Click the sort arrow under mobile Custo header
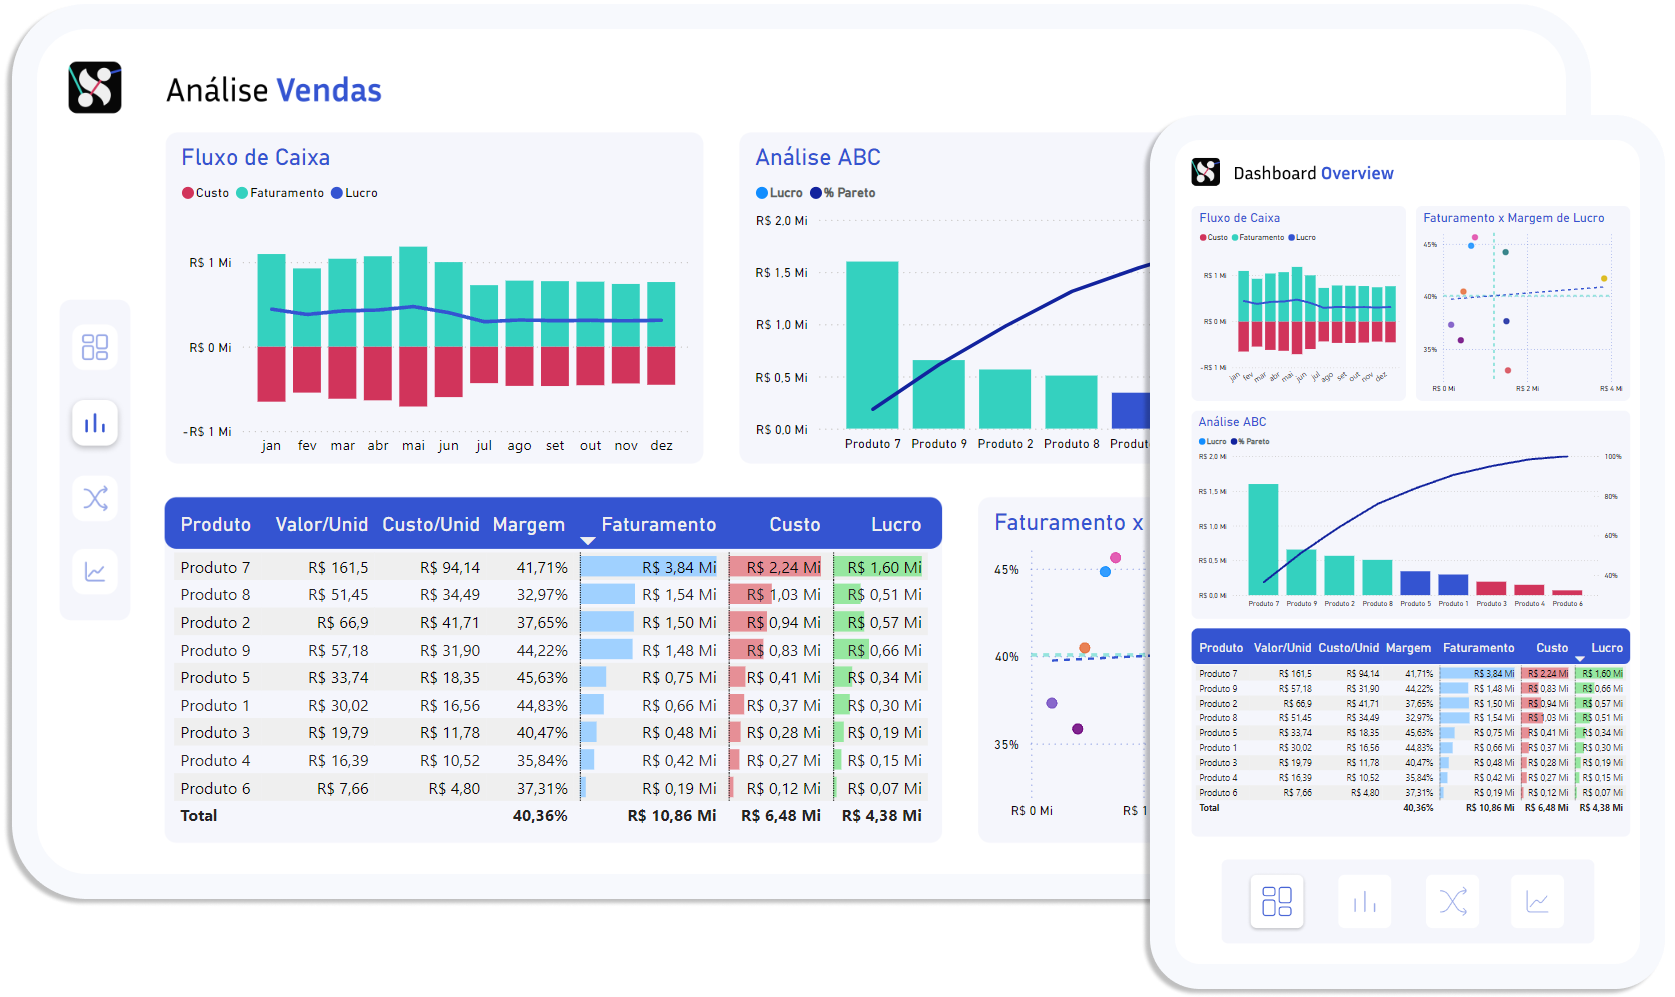Viewport: 1675px width, 997px height. coord(1580,658)
